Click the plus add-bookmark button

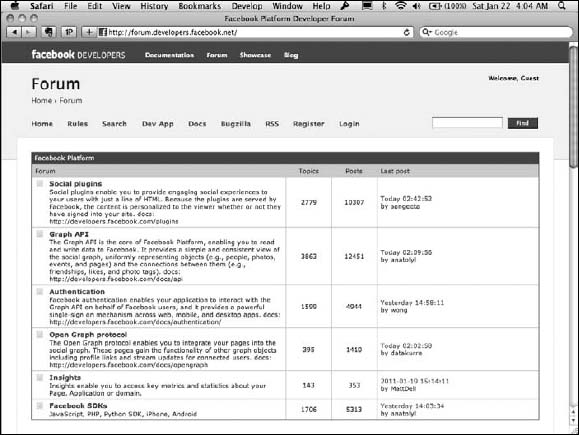(x=89, y=32)
